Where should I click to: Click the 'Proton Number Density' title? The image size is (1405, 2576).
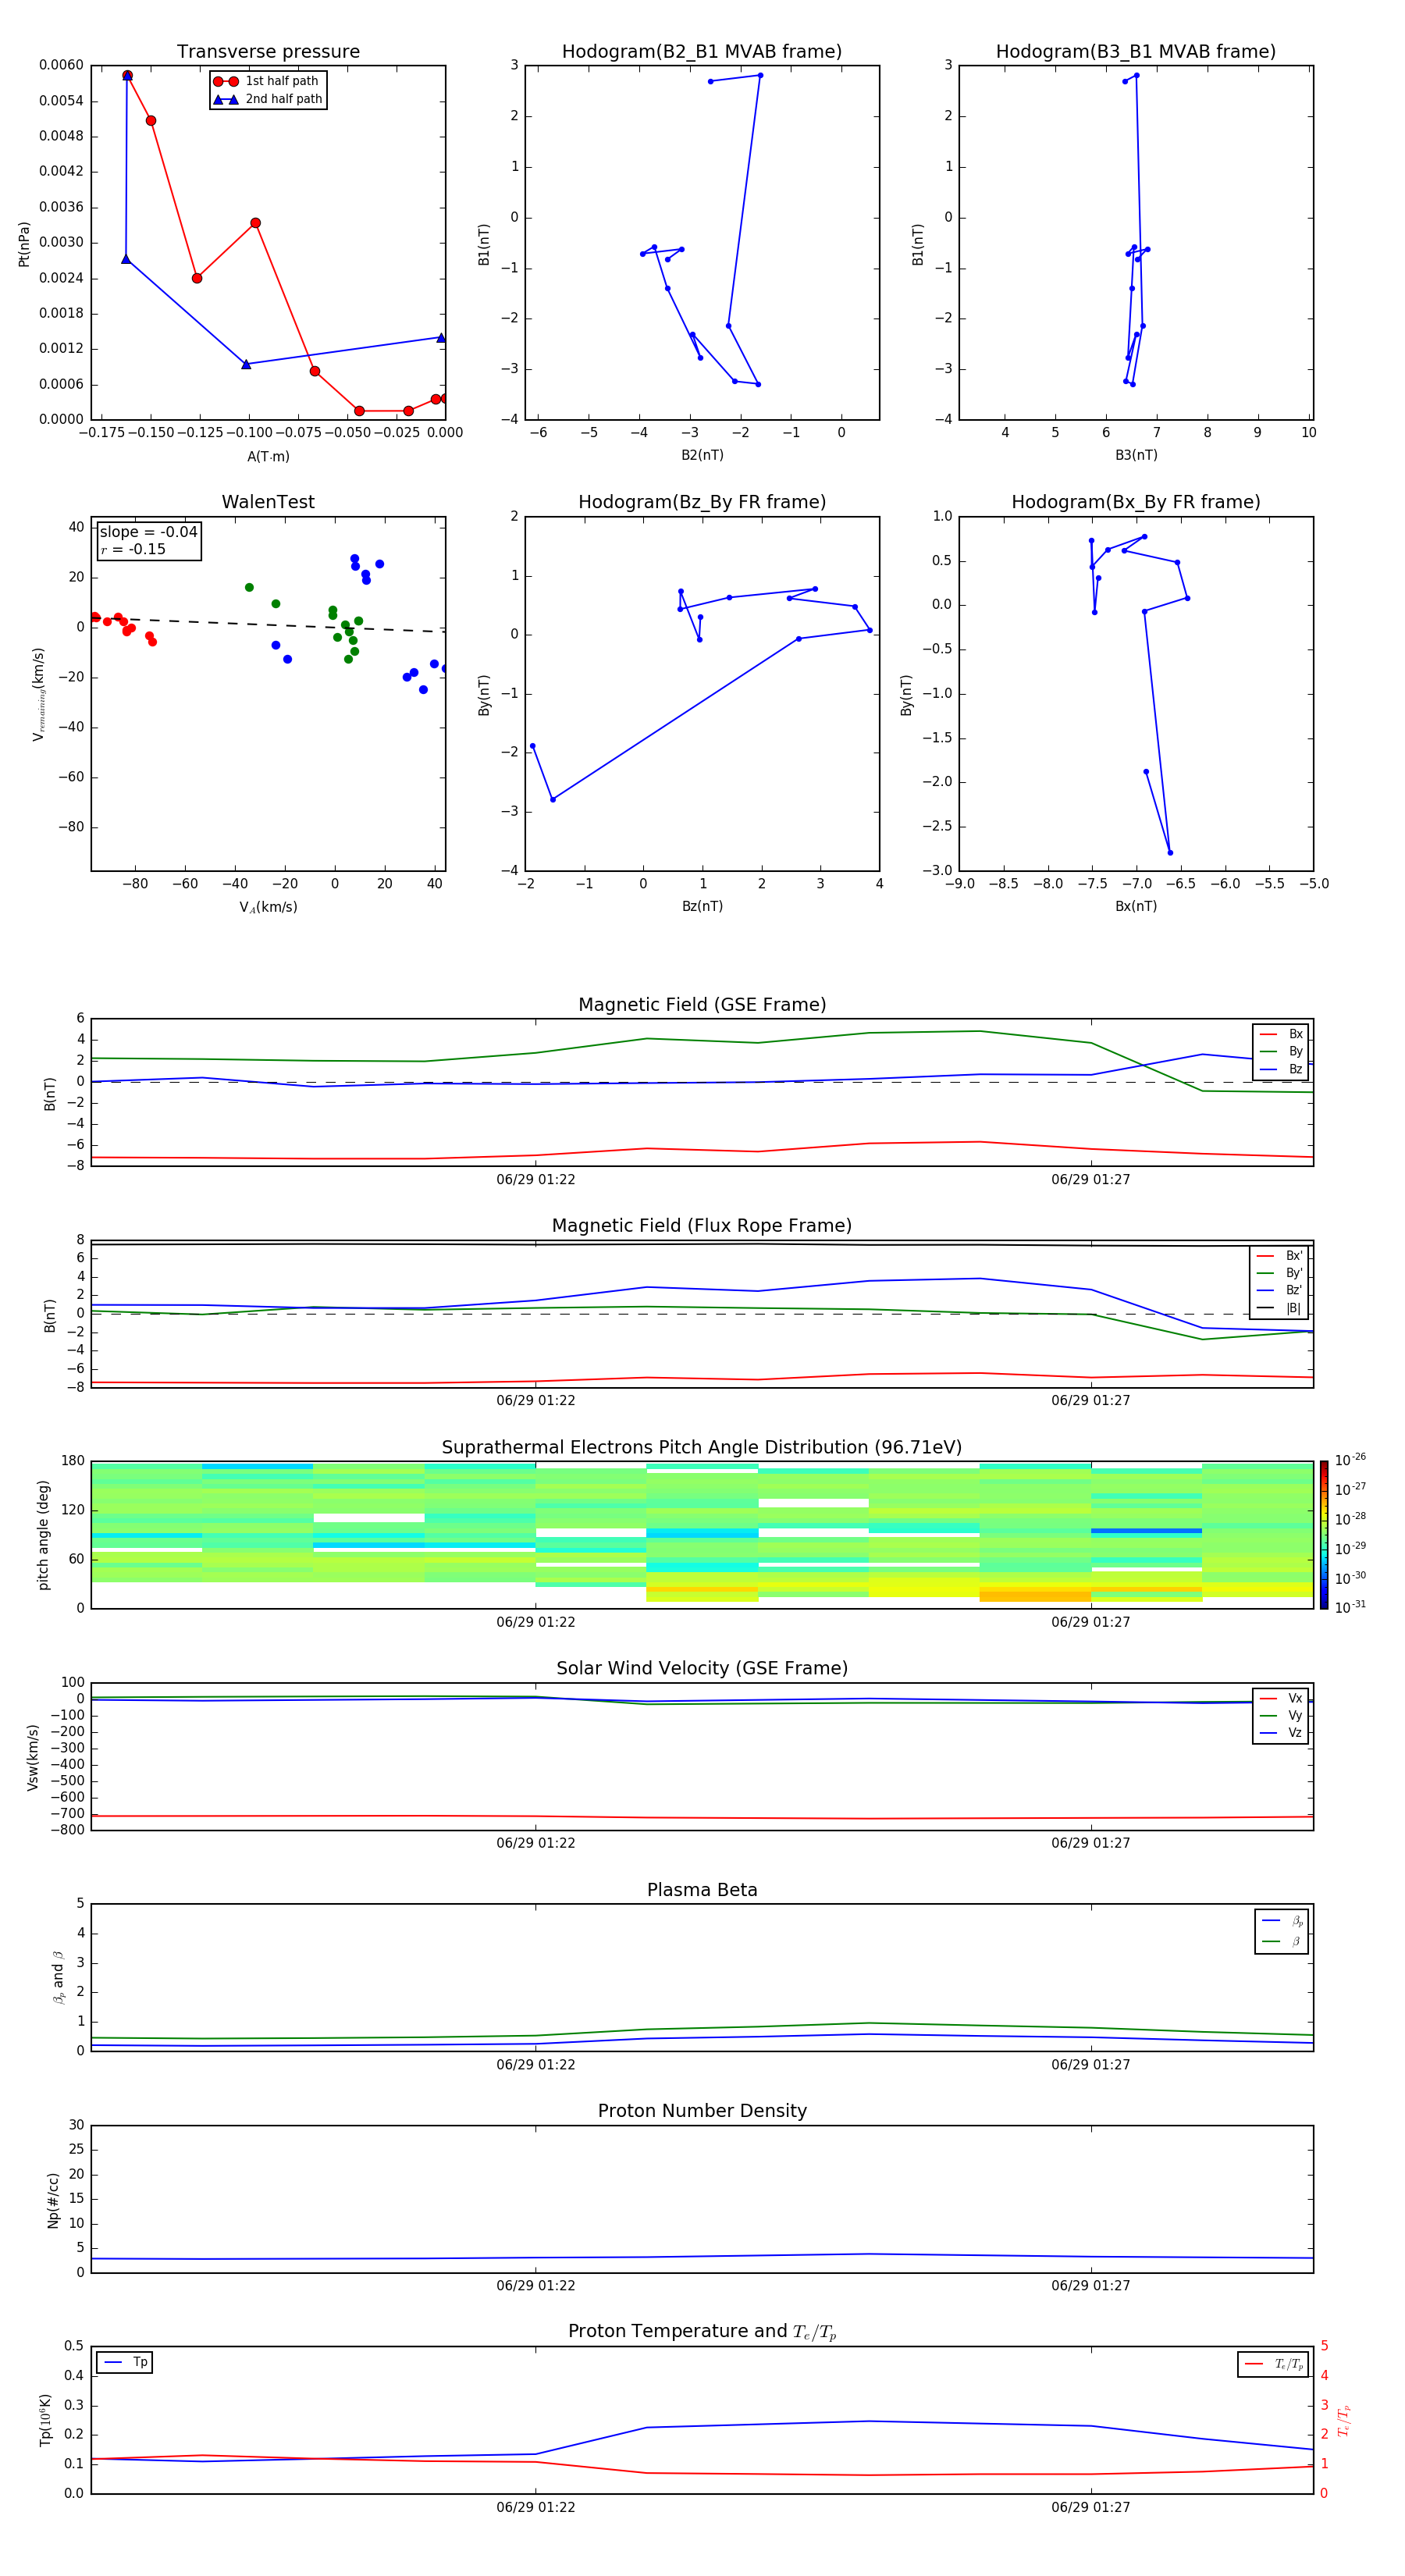(702, 2111)
